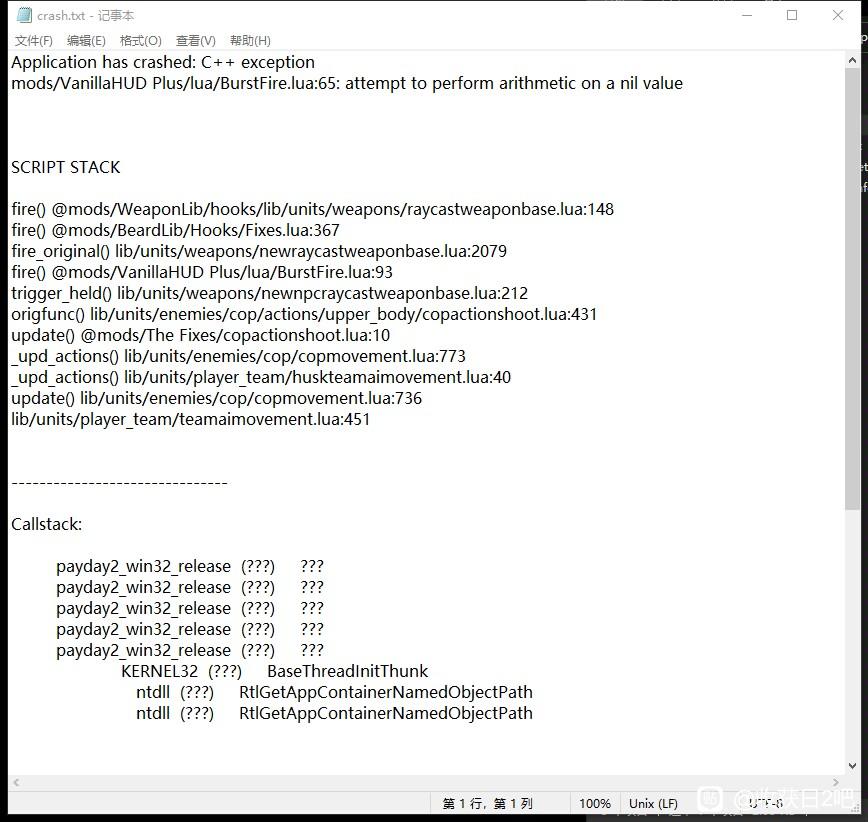
Task: Click the last payday2_win32_release callstack line
Action: click(x=190, y=650)
